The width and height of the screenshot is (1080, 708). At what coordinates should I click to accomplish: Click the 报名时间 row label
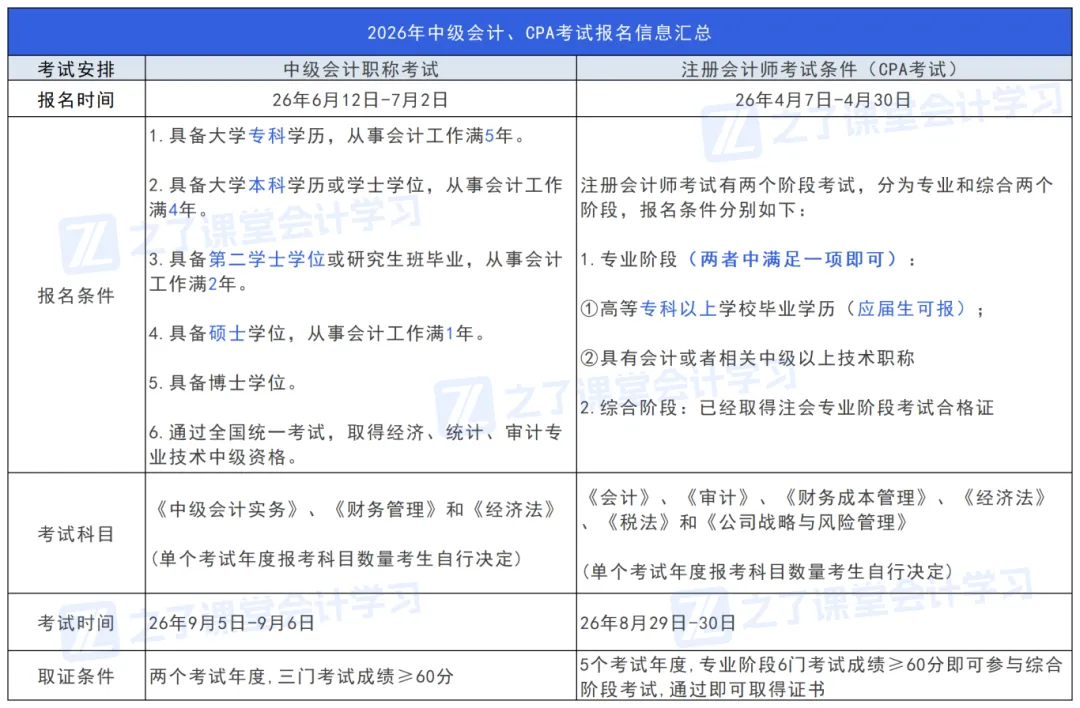click(76, 100)
